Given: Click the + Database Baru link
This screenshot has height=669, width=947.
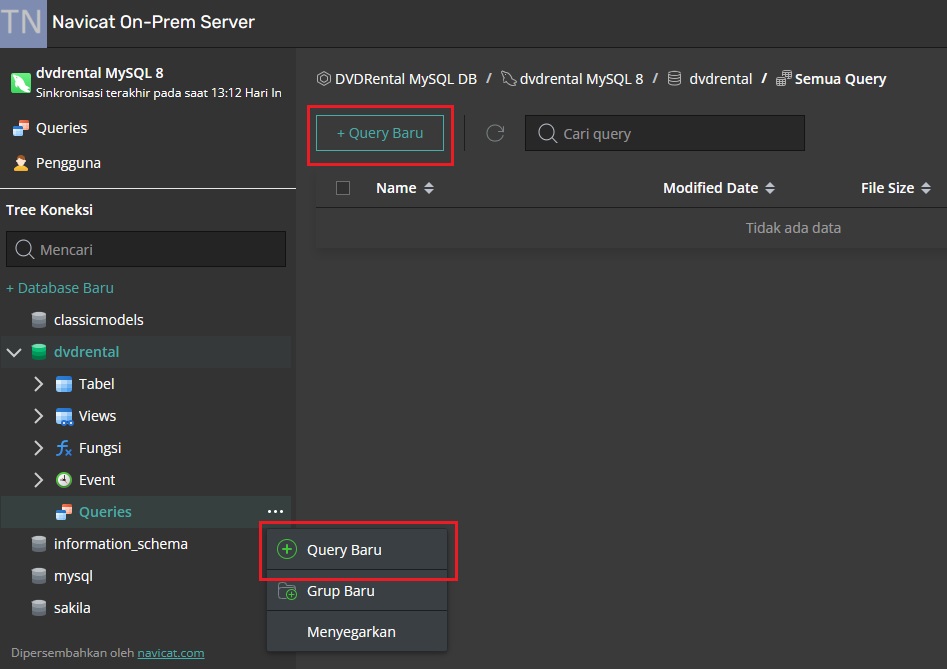Looking at the screenshot, I should 60,288.
